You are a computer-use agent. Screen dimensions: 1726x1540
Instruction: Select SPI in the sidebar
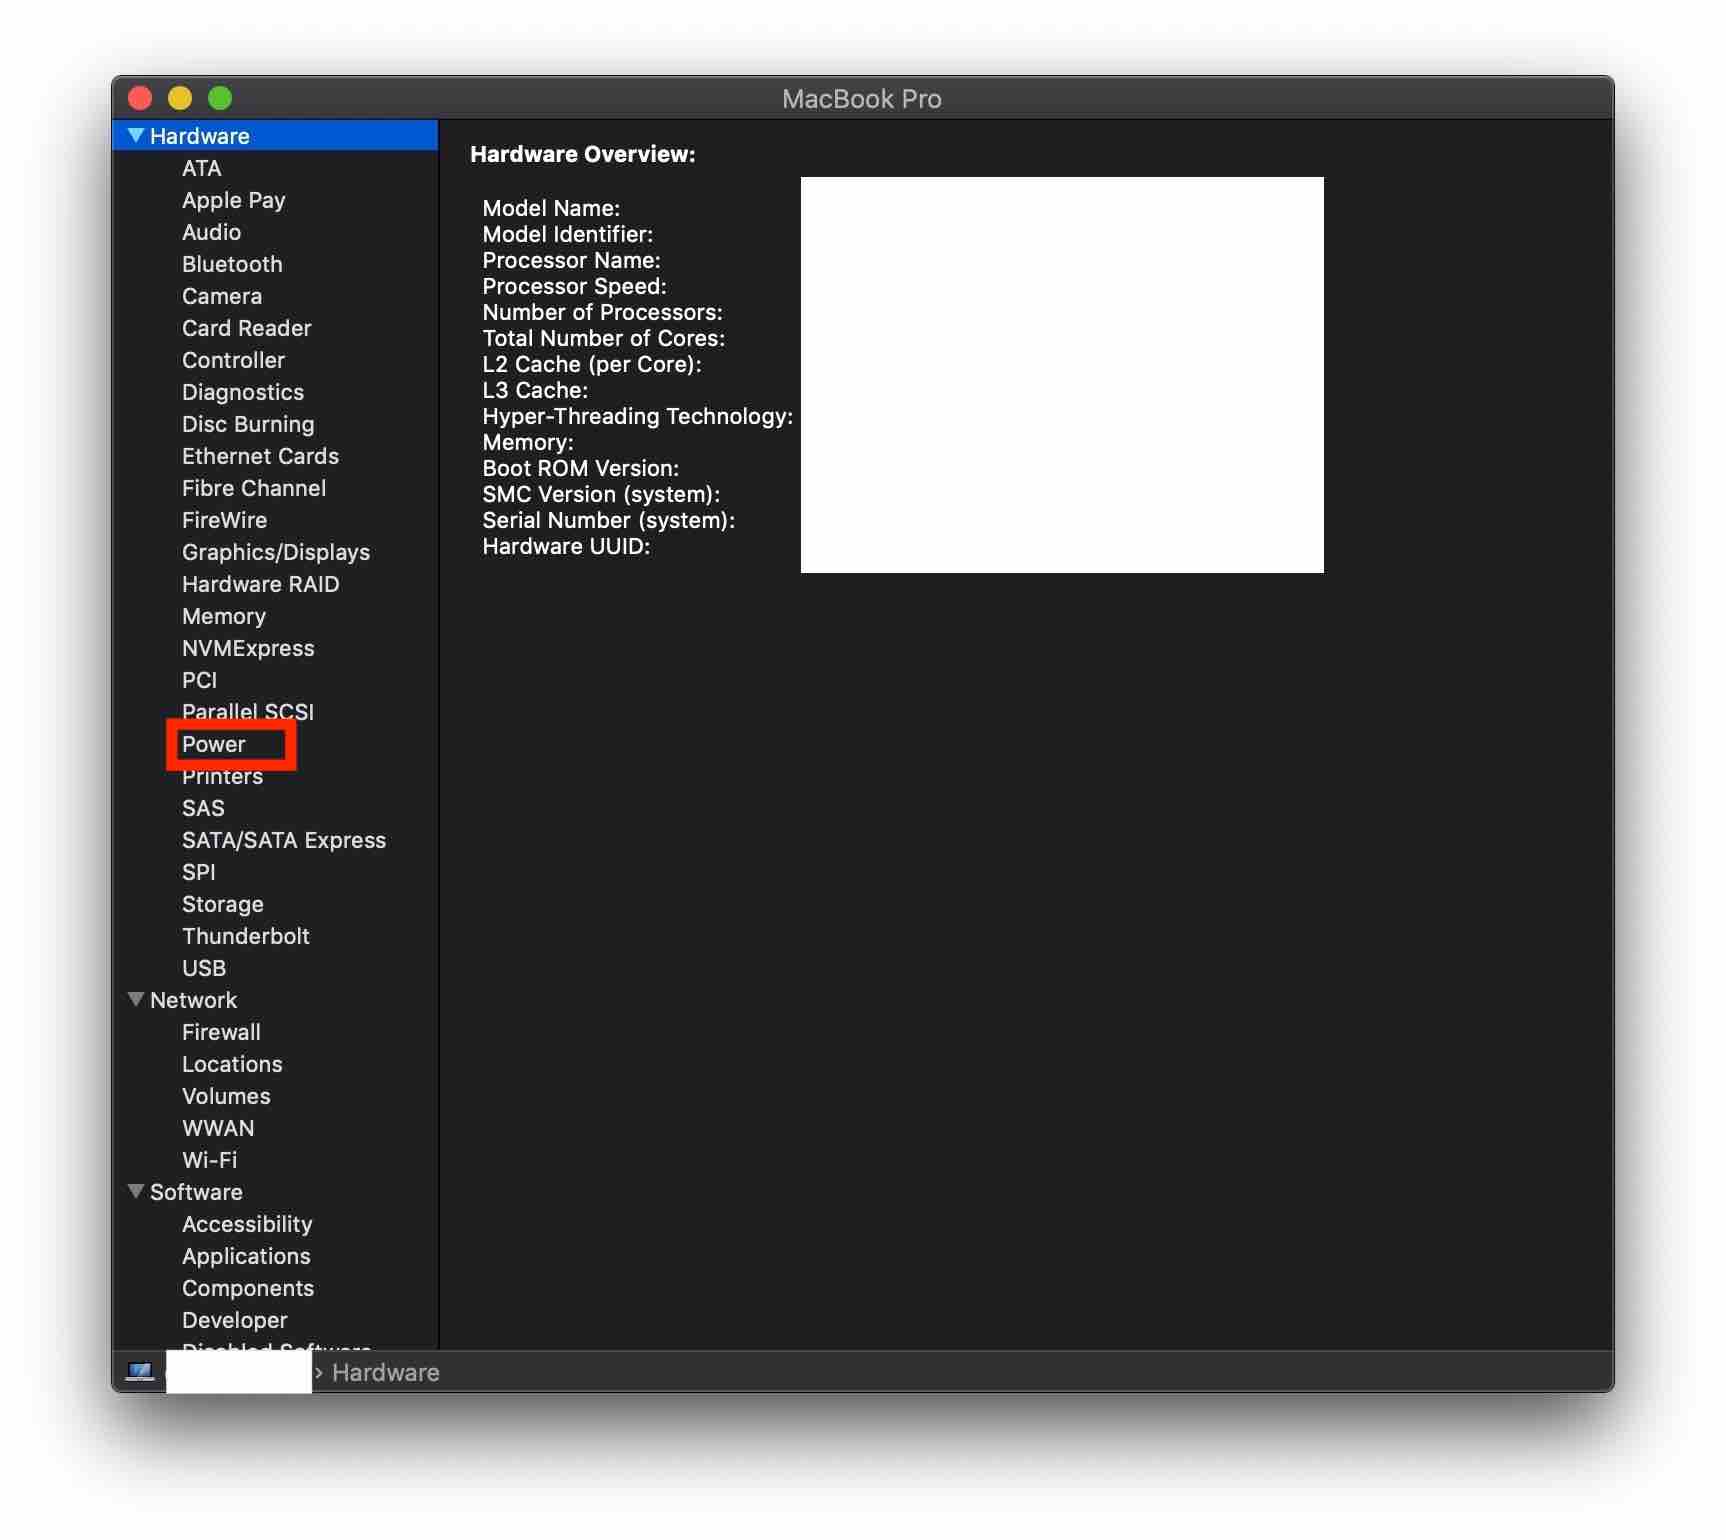(199, 872)
